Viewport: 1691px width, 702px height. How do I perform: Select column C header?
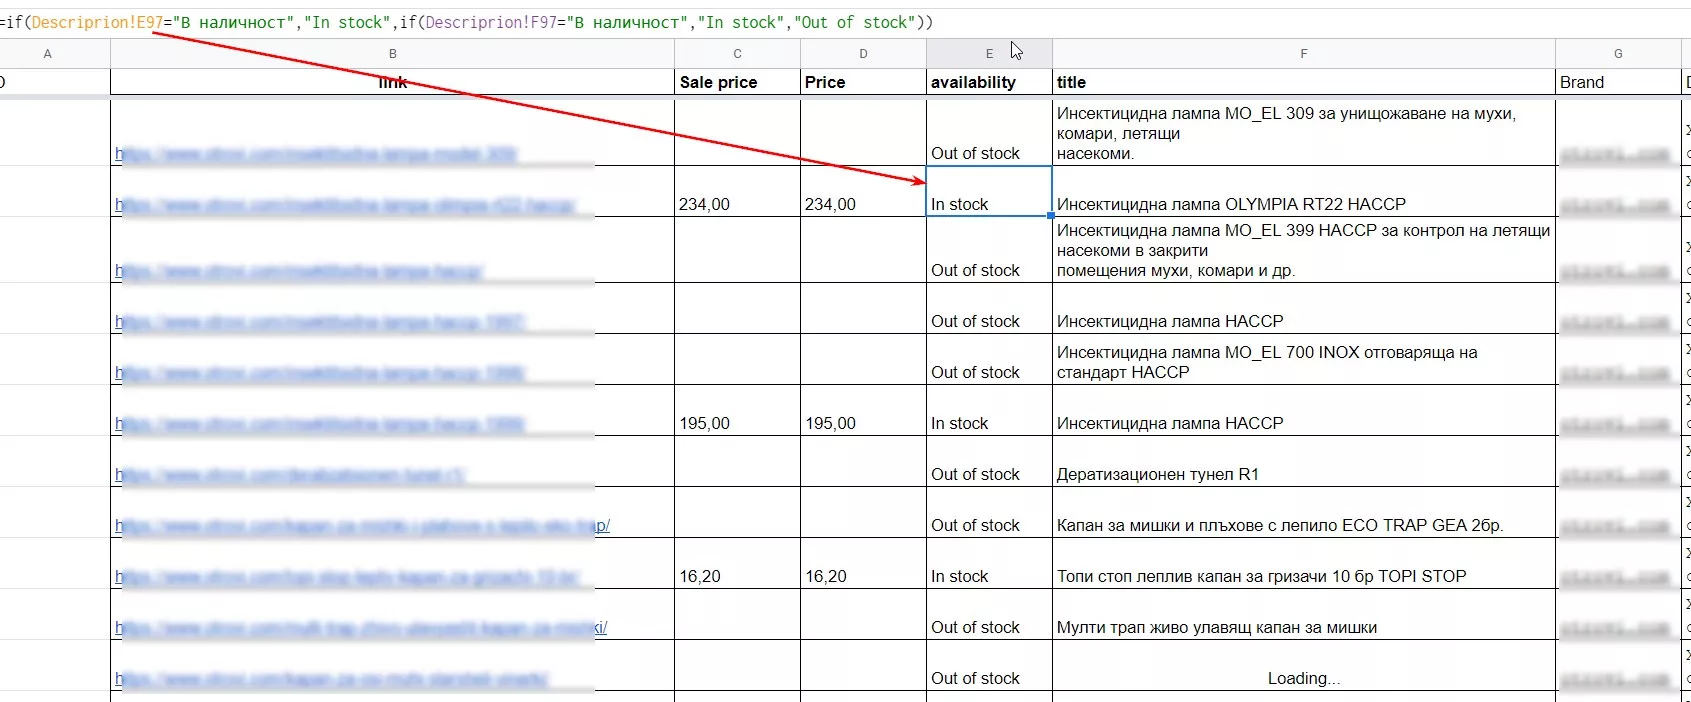(737, 54)
